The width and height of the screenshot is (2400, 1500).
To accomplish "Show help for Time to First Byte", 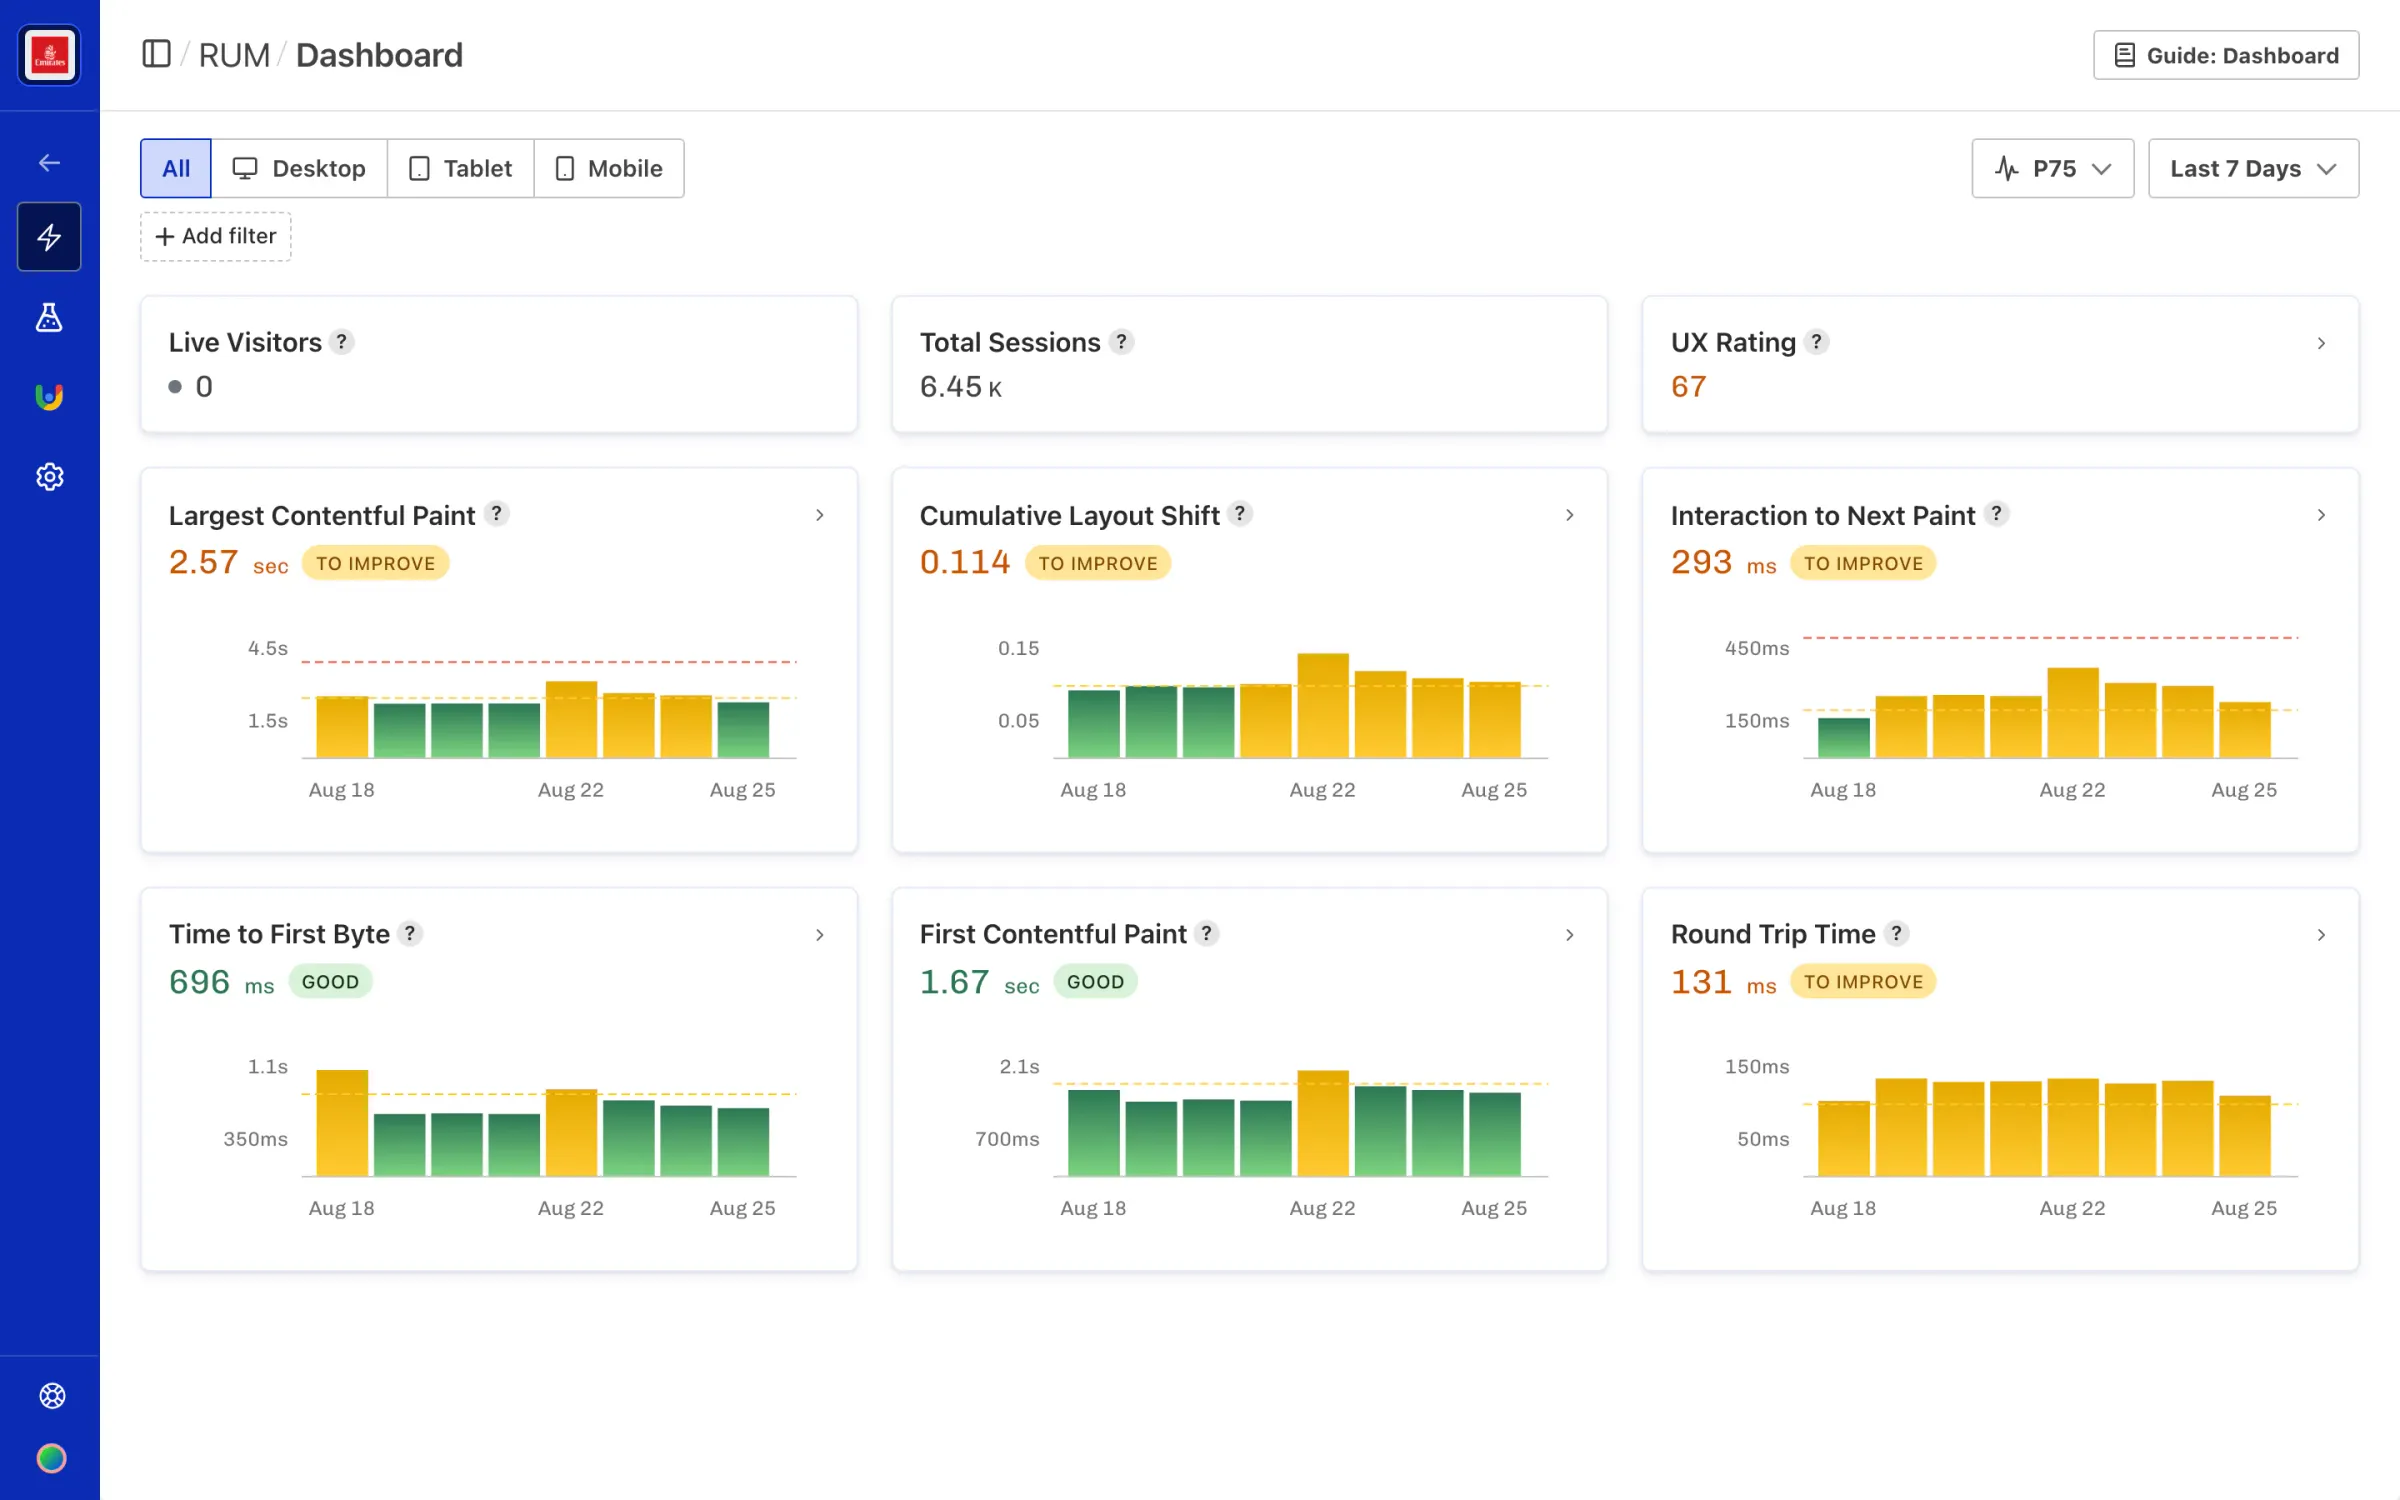I will click(410, 933).
